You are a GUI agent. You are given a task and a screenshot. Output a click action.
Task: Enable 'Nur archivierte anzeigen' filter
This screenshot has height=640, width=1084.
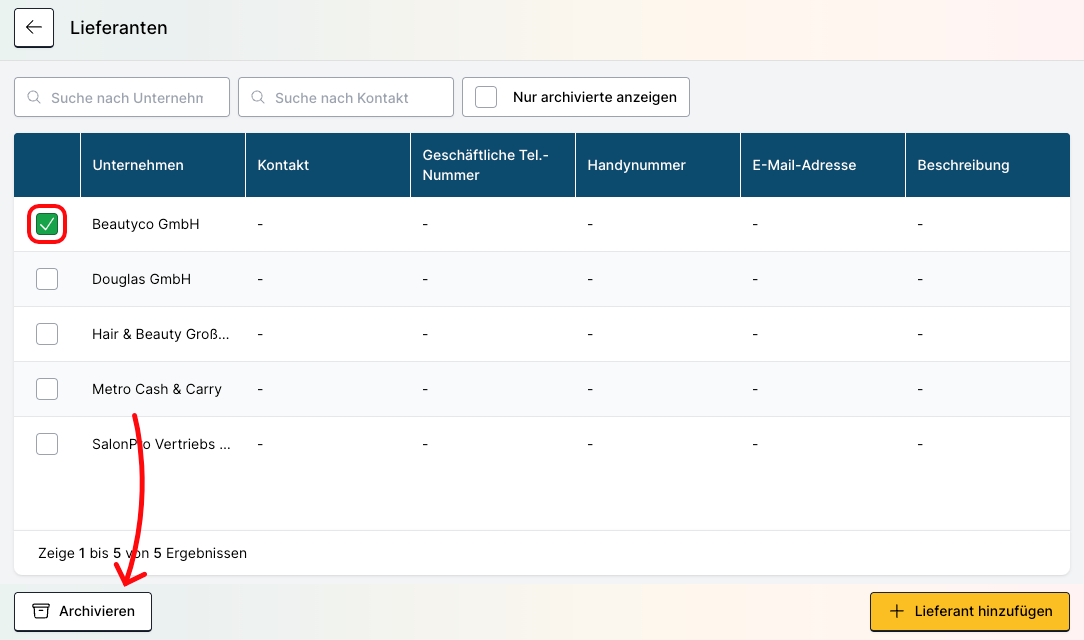(x=486, y=97)
